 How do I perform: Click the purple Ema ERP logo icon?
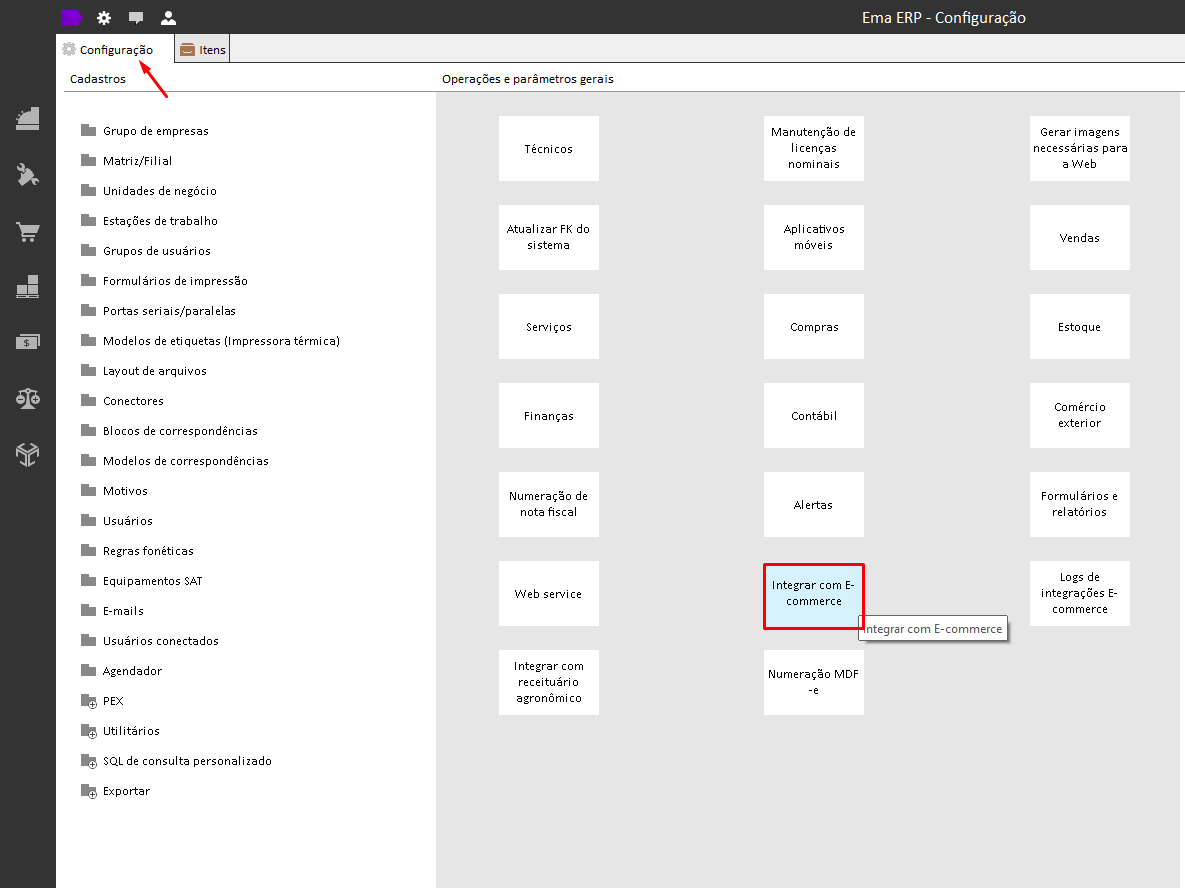click(x=71, y=17)
